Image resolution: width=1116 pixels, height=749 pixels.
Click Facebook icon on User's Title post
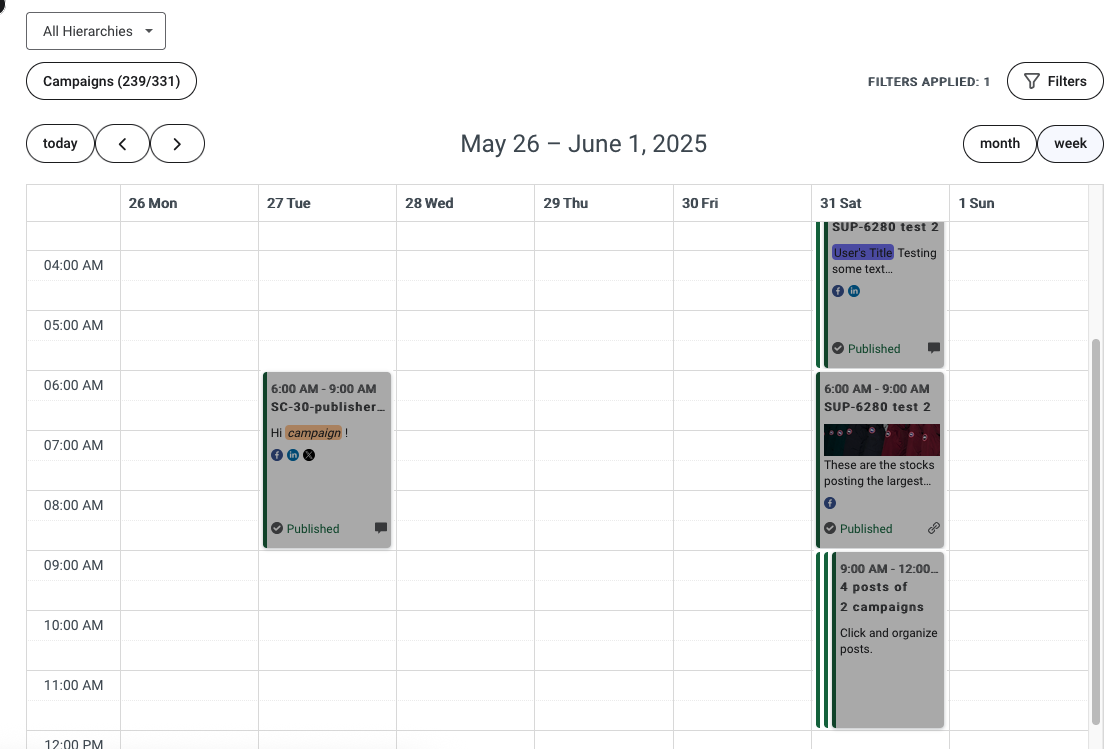coord(838,290)
